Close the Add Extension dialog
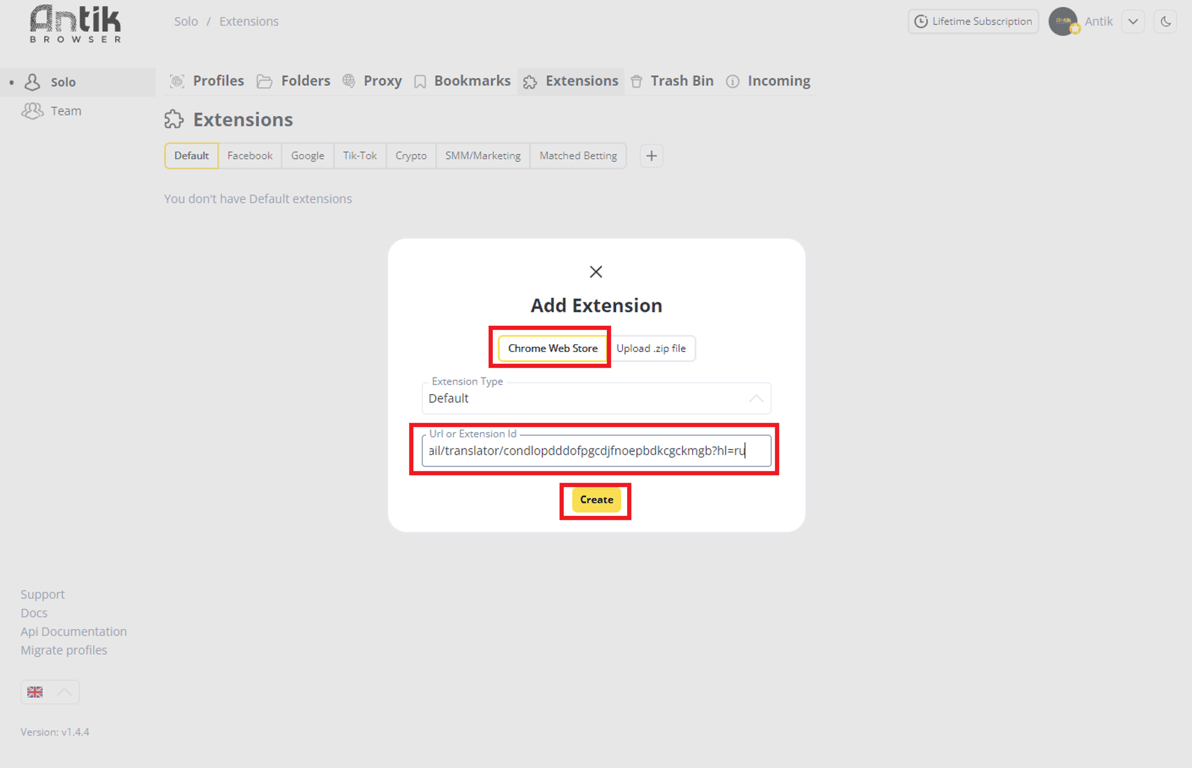This screenshot has height=768, width=1192. (596, 271)
